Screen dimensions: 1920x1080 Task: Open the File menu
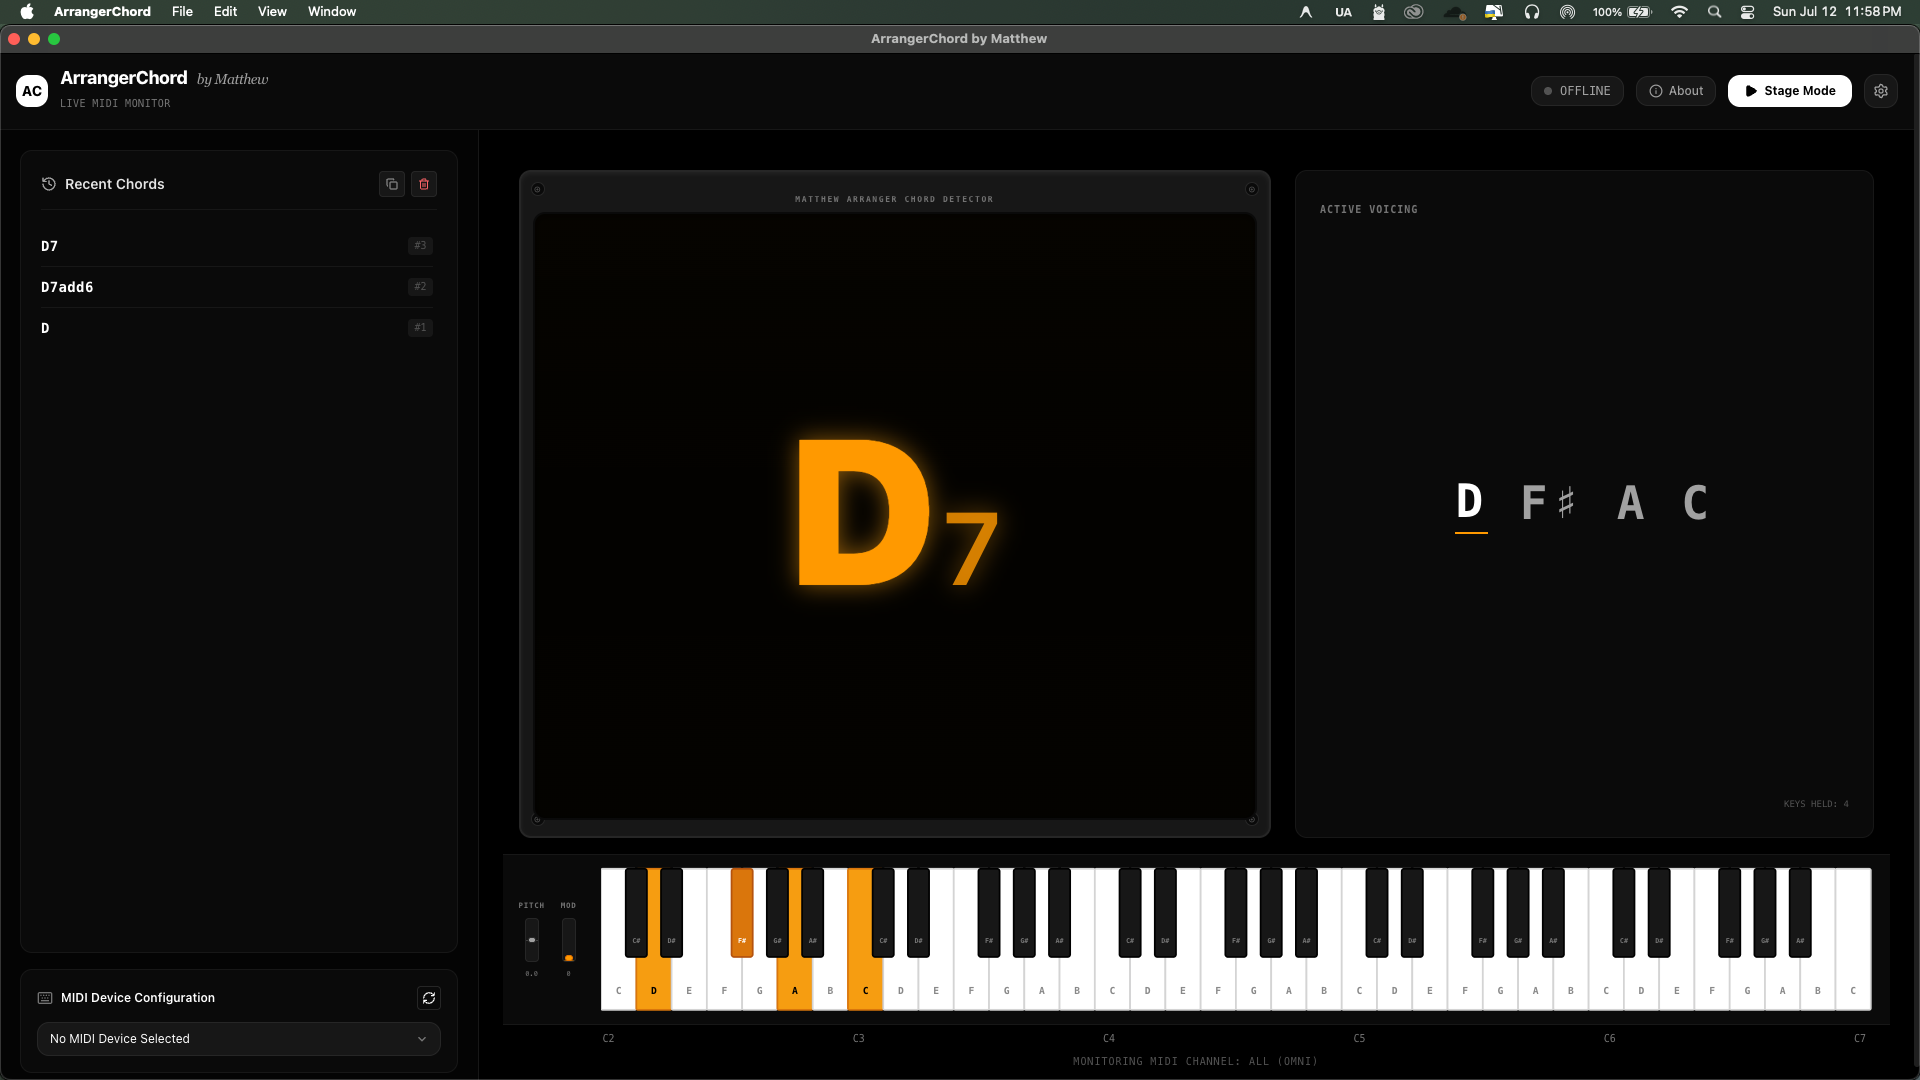click(x=182, y=12)
